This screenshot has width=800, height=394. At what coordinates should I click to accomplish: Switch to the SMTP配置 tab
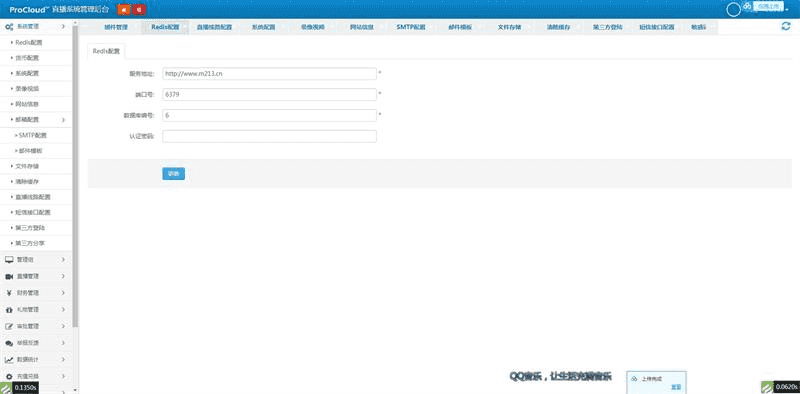pyautogui.click(x=411, y=28)
